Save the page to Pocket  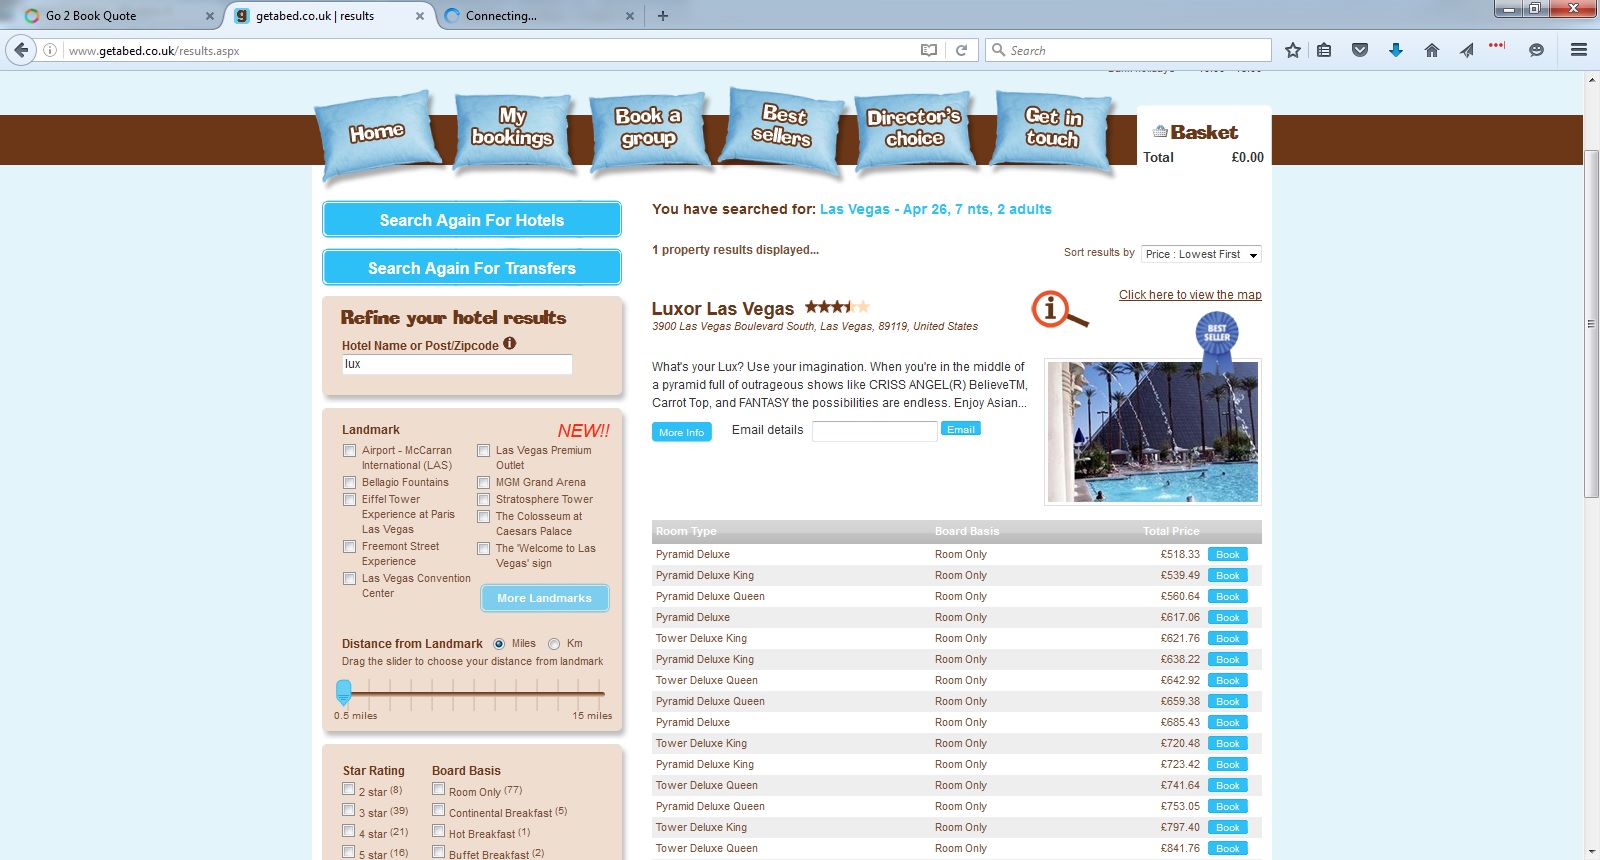pyautogui.click(x=1360, y=50)
